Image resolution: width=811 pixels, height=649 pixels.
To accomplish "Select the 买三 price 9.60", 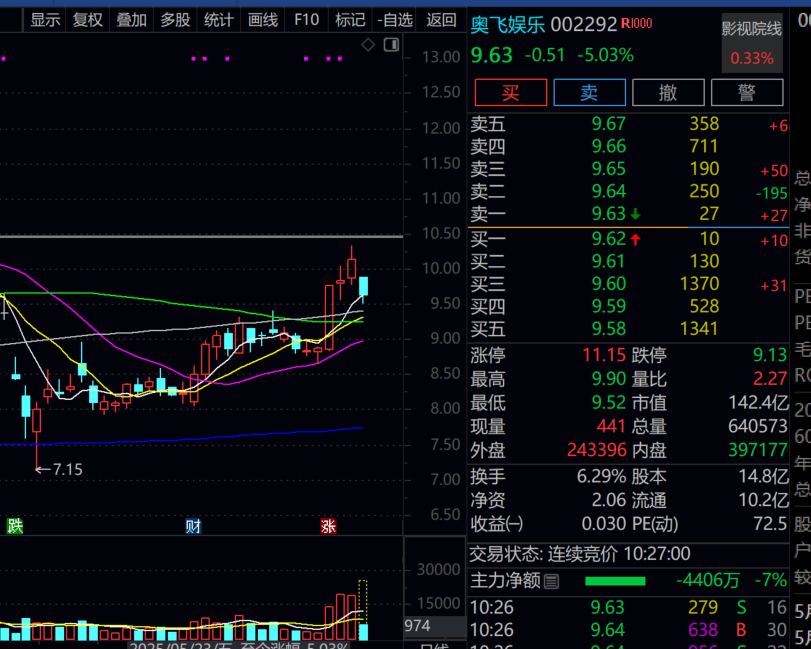I will [609, 284].
